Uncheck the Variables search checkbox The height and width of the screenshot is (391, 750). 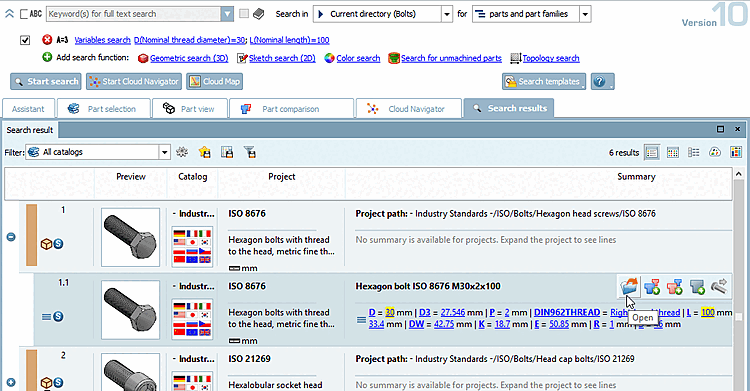click(25, 40)
